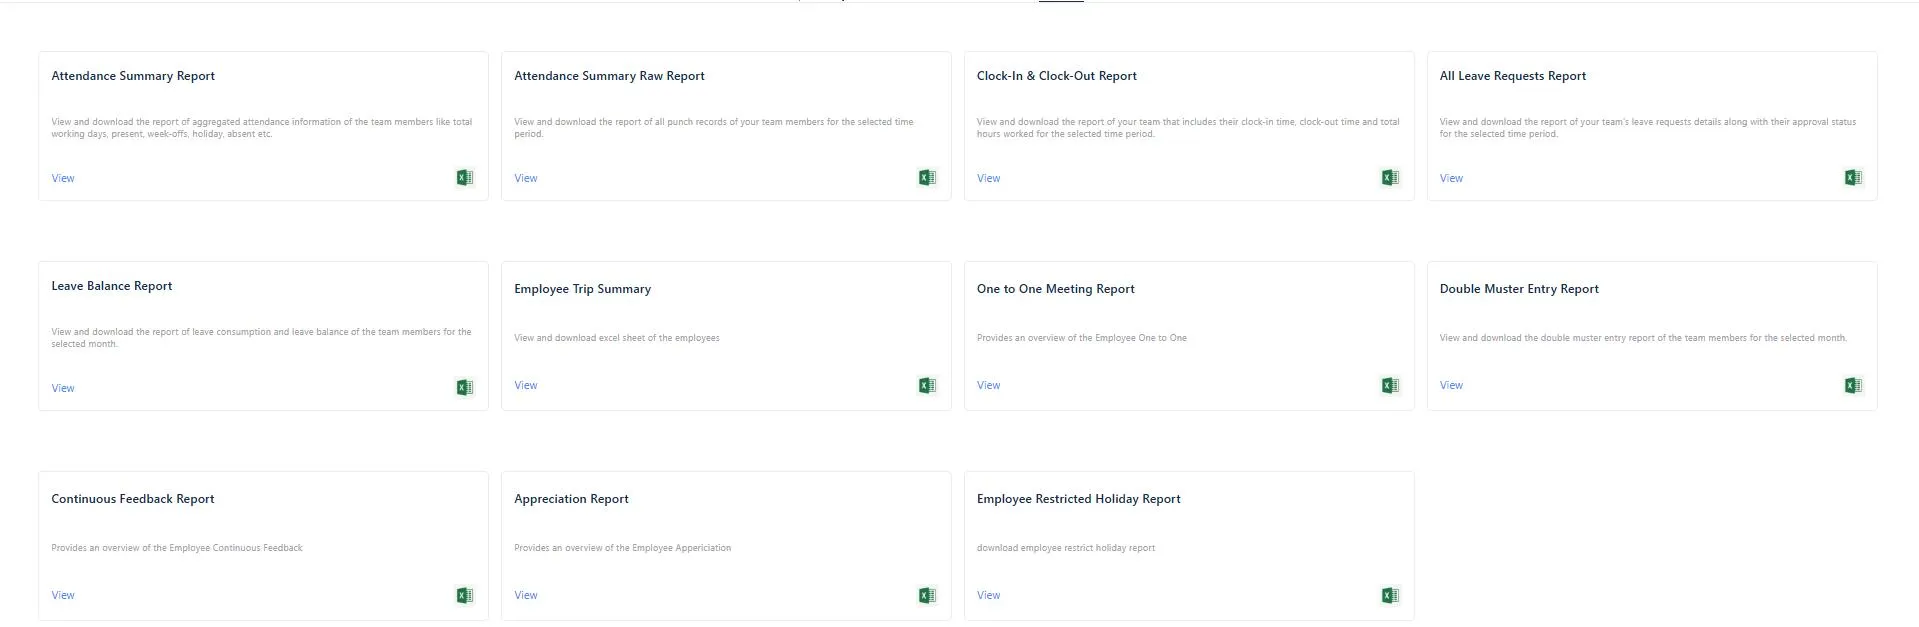Open View link under Clock-In & Clock-Out Report
The height and width of the screenshot is (627, 1919).
tap(988, 178)
